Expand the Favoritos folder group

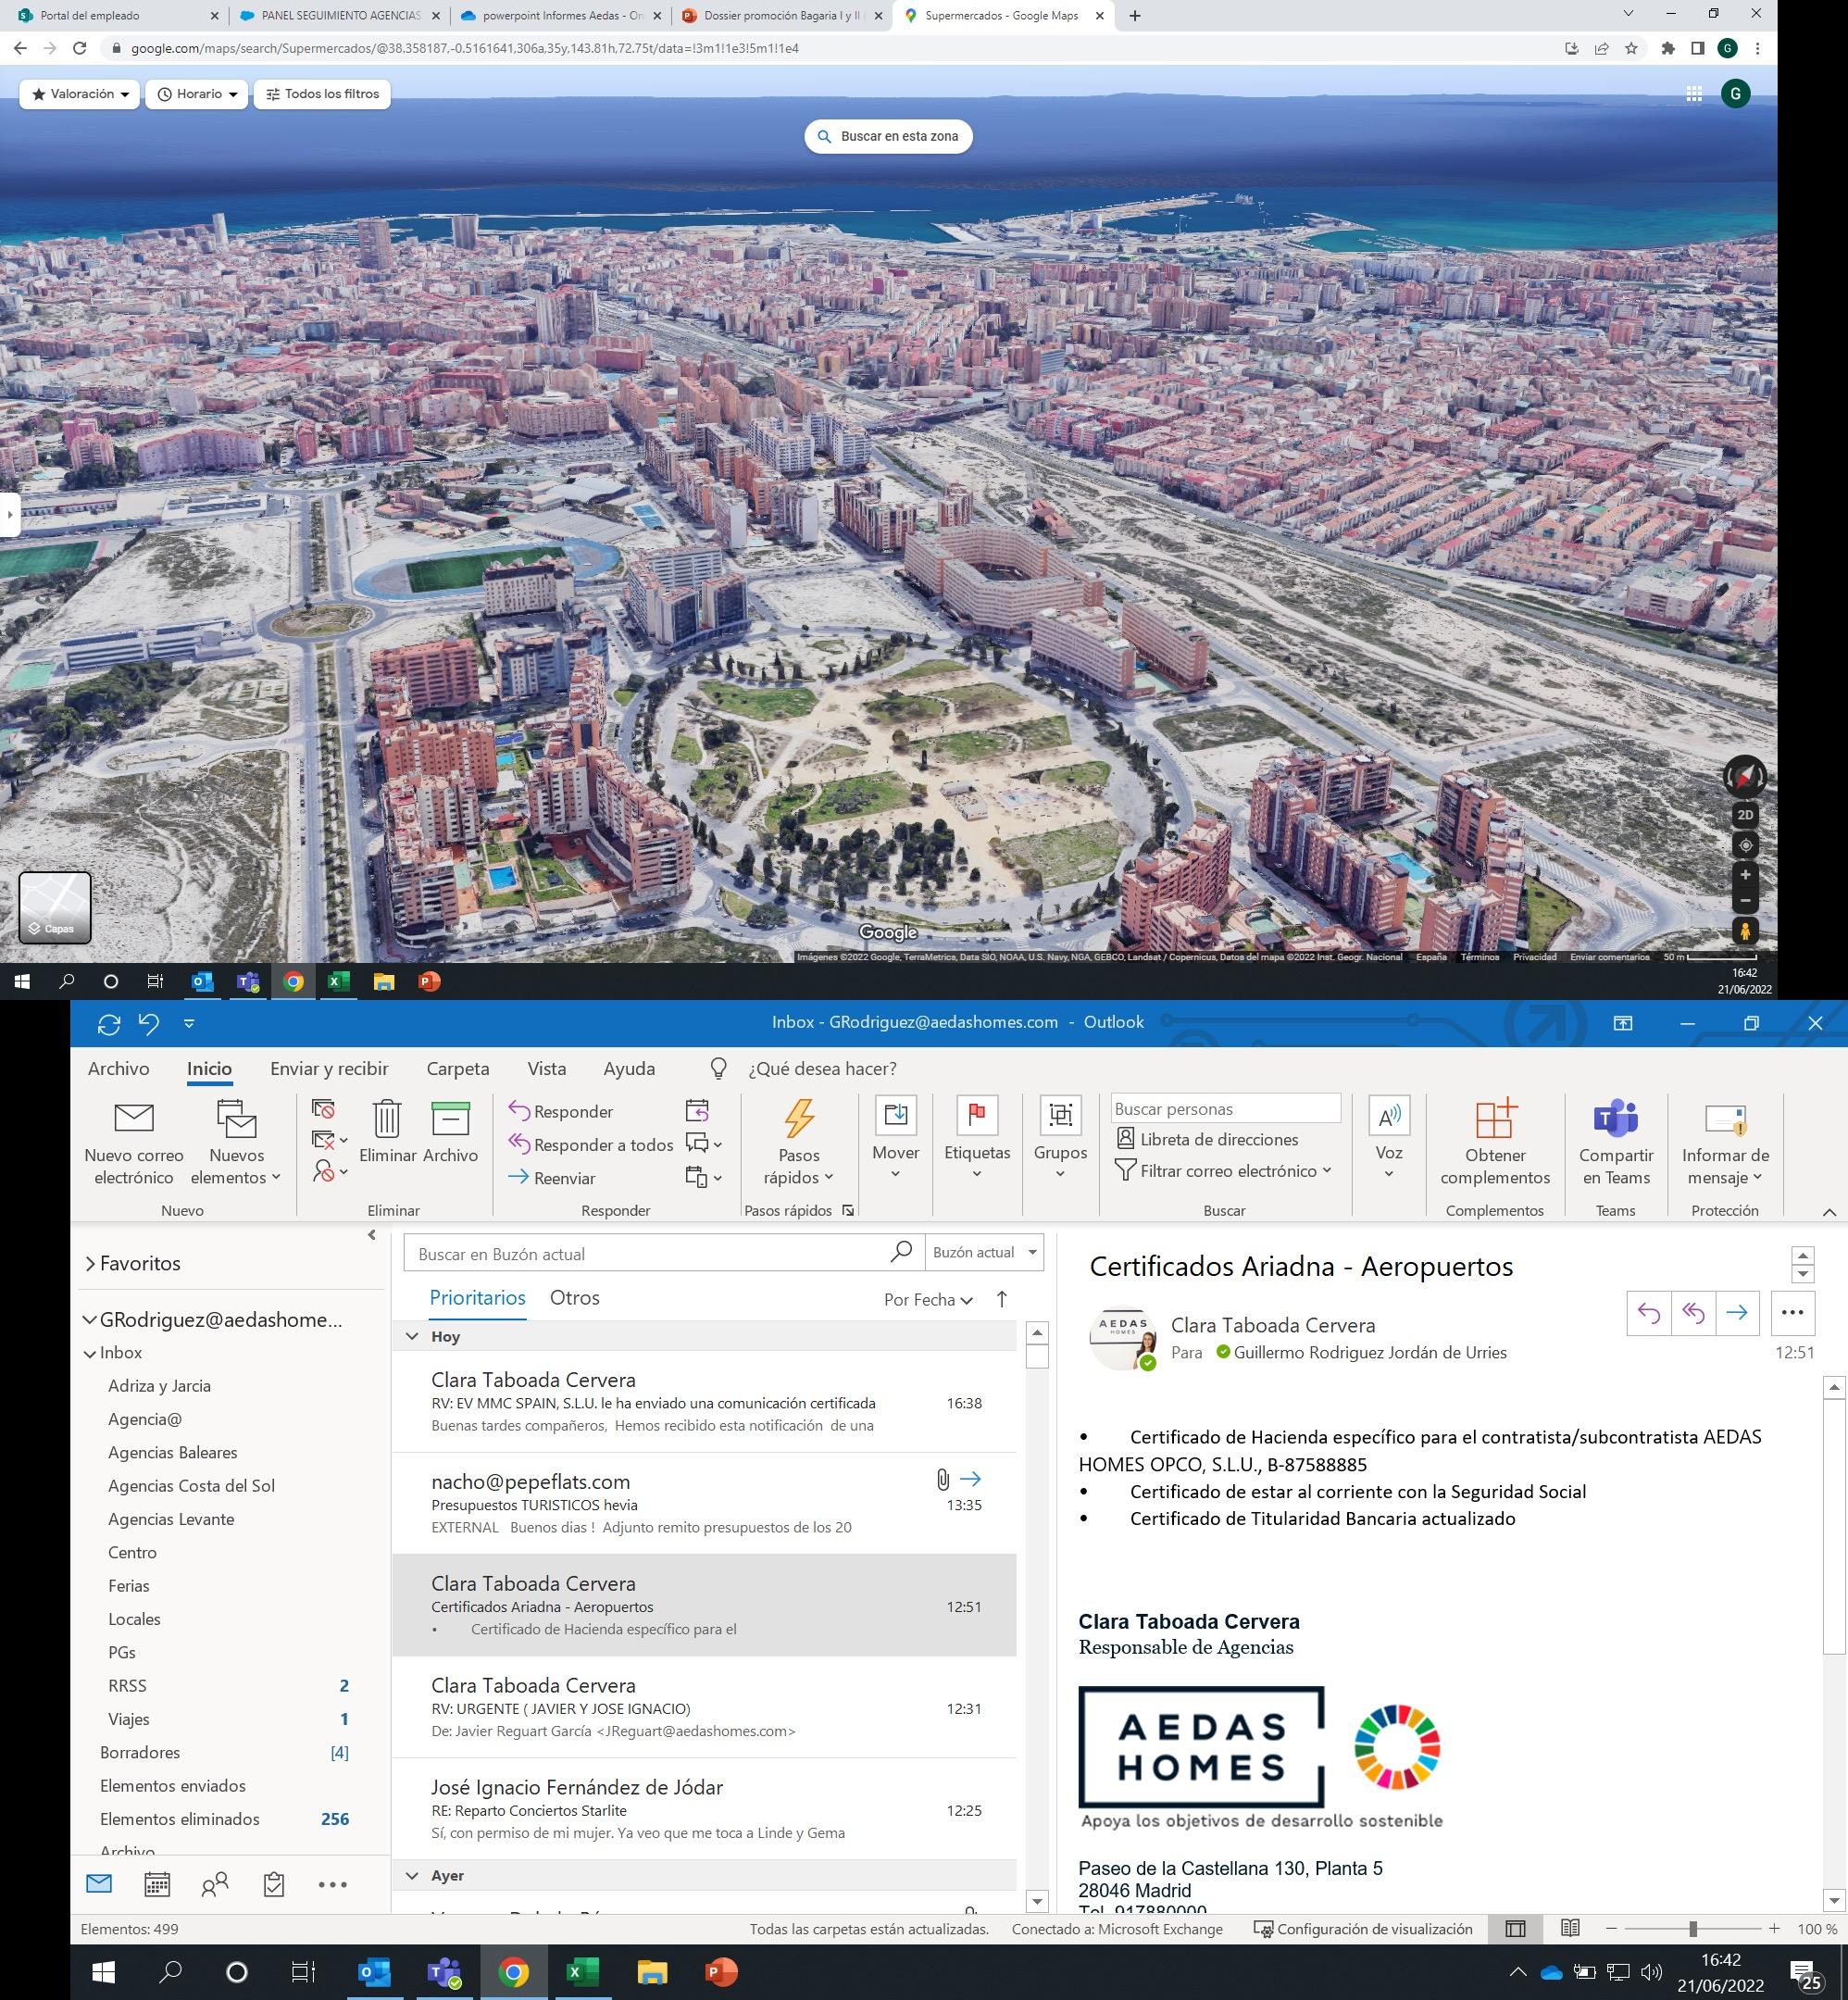91,1264
